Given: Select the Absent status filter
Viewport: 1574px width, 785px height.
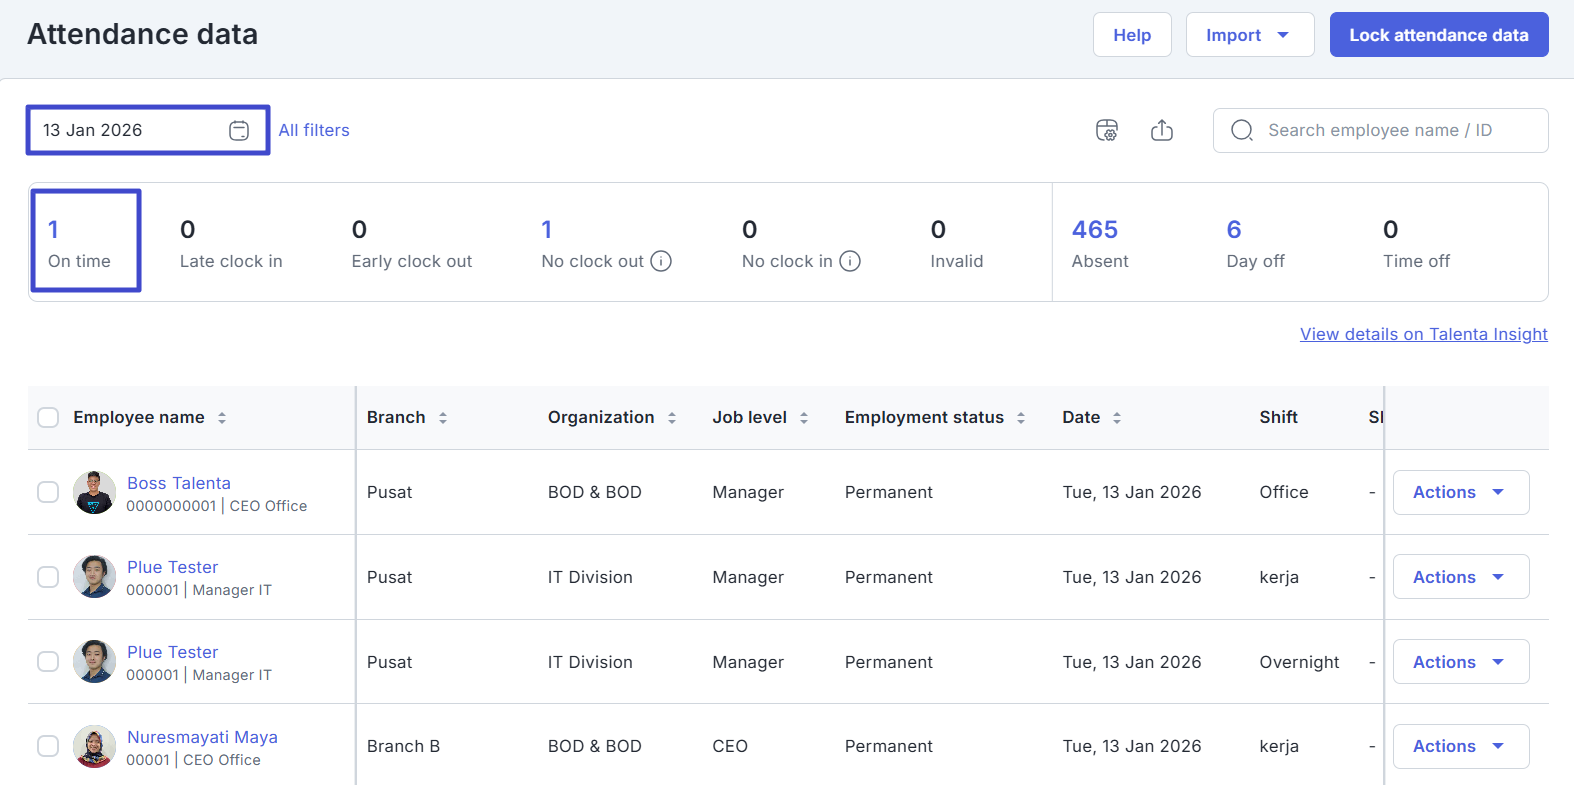Looking at the screenshot, I should pyautogui.click(x=1099, y=243).
